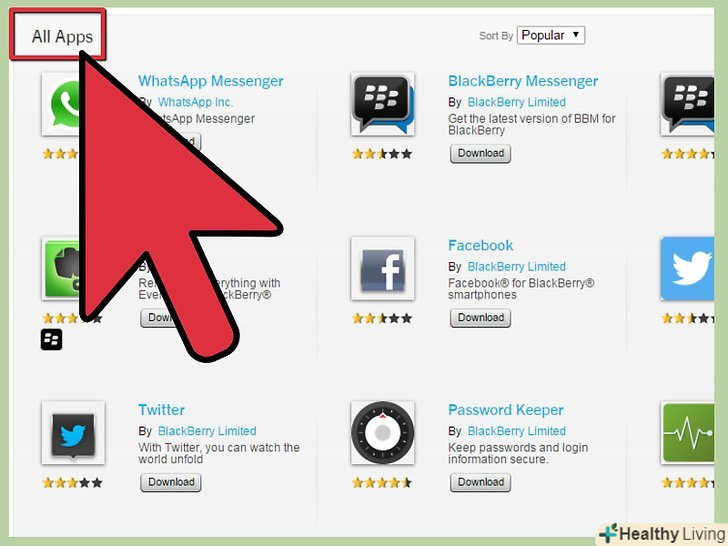Open the BlackBerry Messenger app icon

383,104
